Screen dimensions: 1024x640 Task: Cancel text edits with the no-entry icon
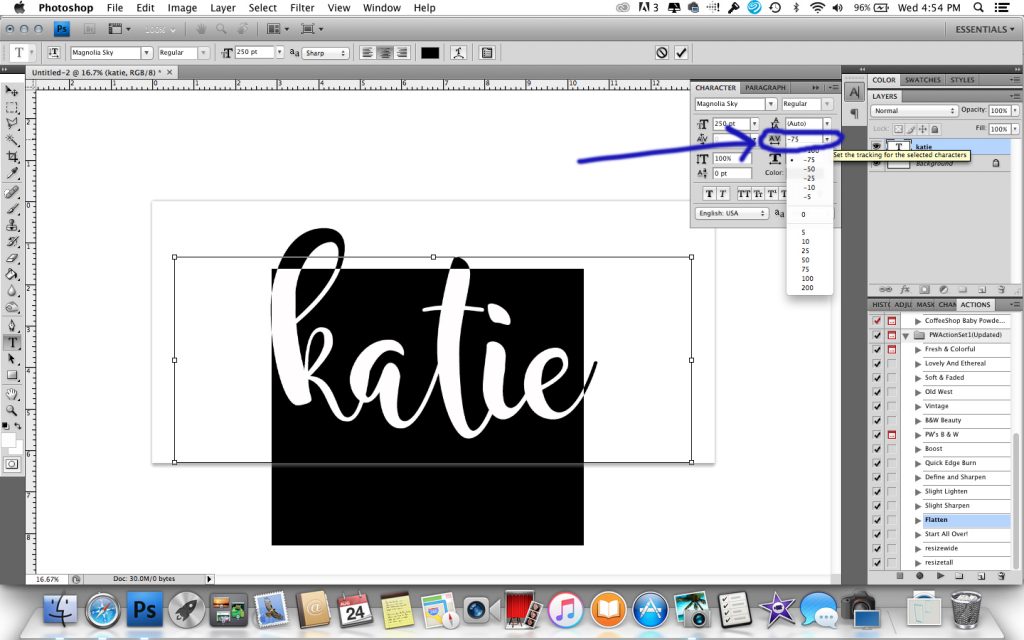(x=662, y=53)
